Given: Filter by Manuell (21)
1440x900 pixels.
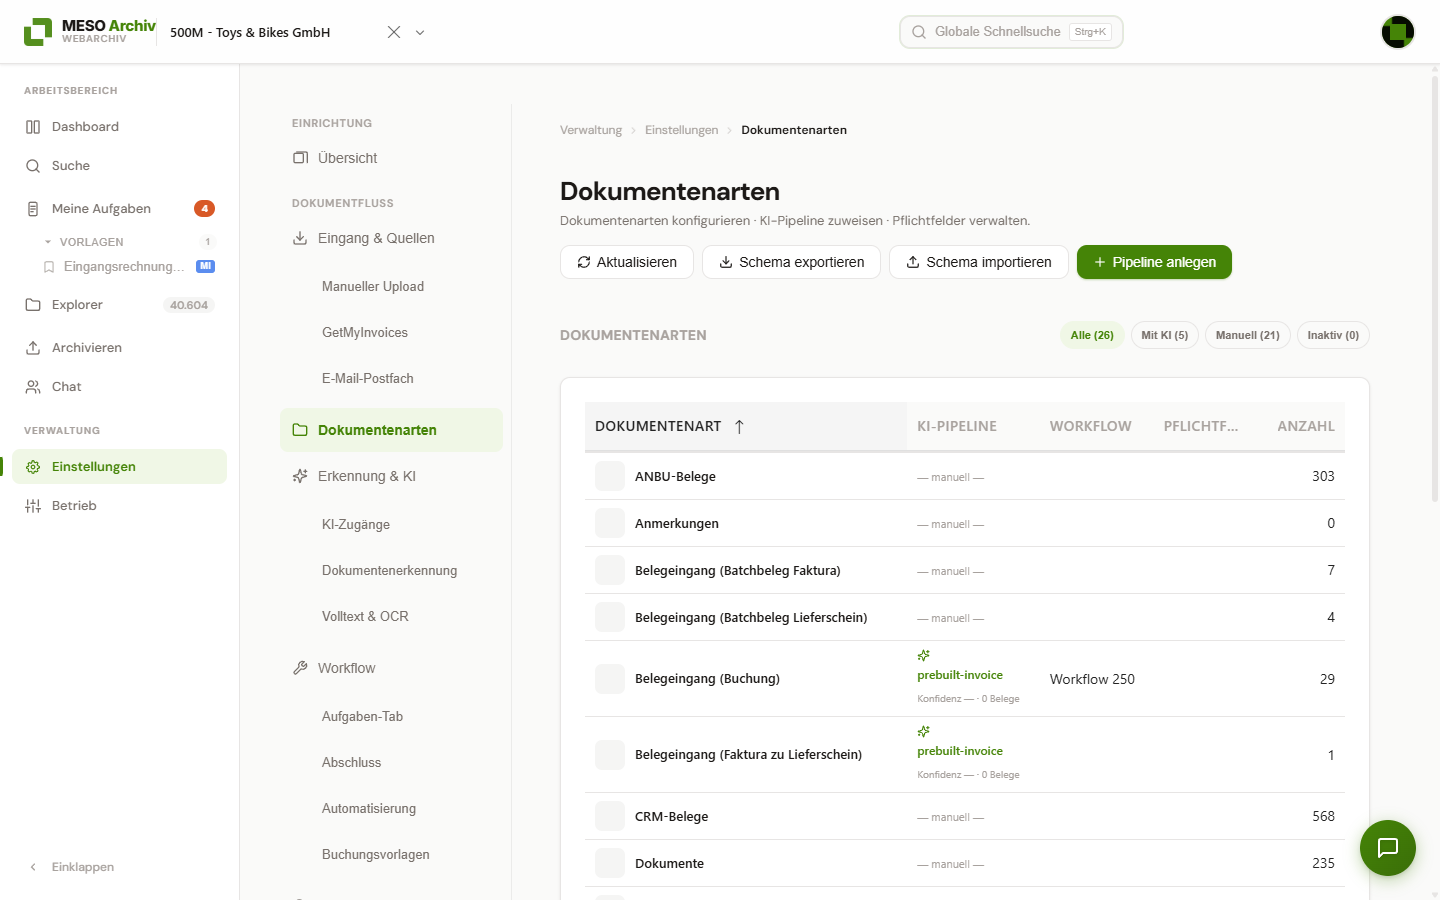Looking at the screenshot, I should 1248,335.
